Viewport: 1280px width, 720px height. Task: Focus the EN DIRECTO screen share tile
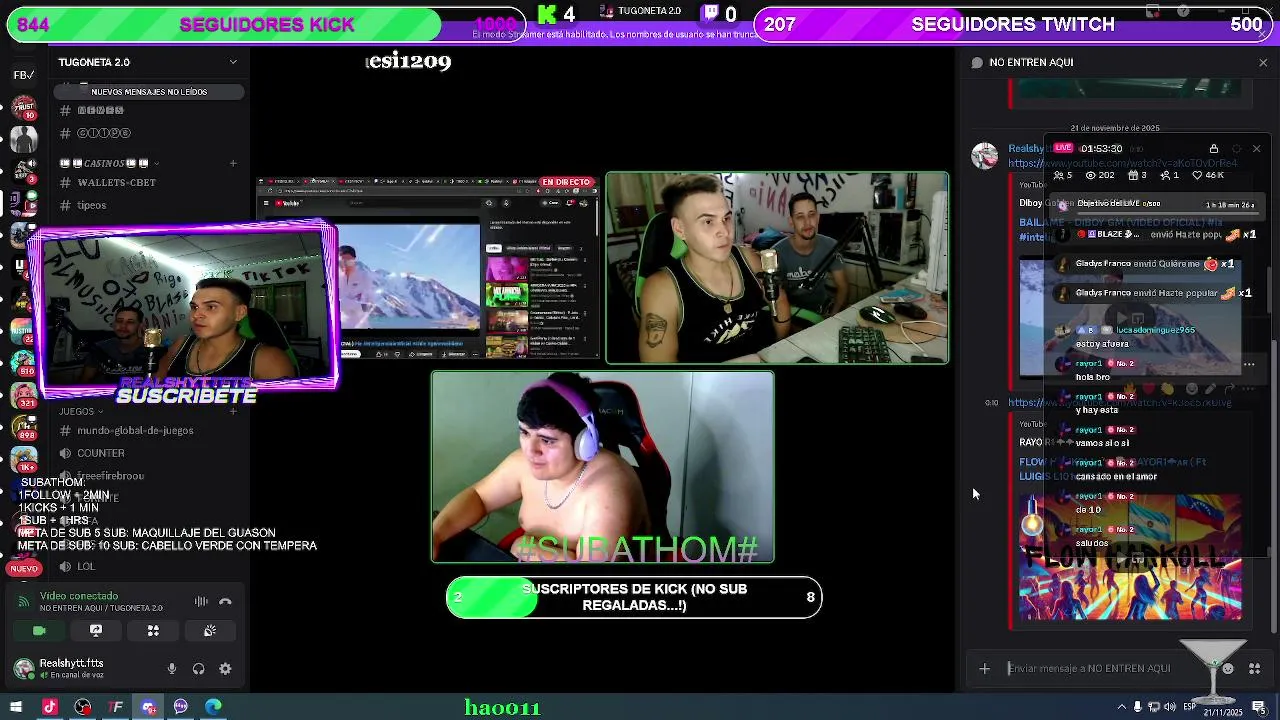click(428, 267)
